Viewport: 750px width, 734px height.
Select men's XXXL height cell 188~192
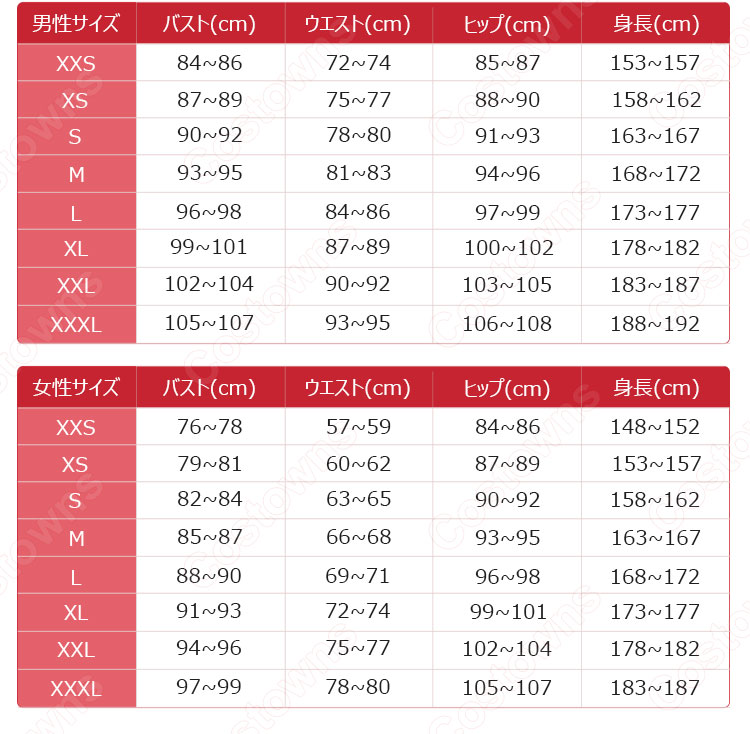[655, 323]
